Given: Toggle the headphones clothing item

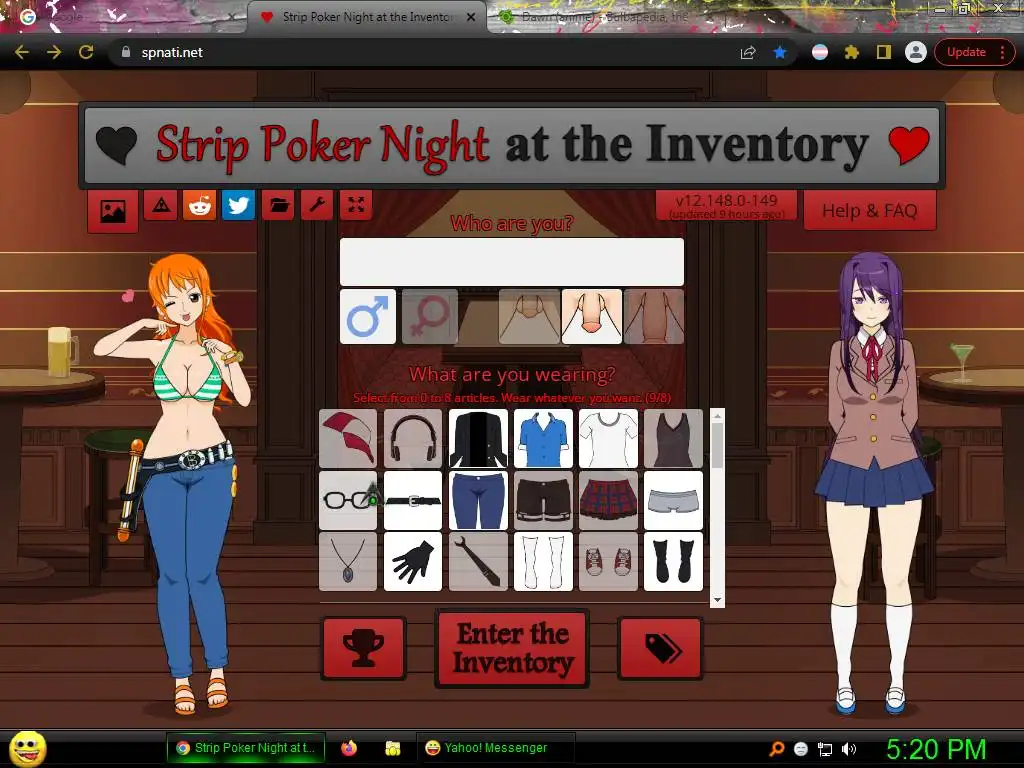Looking at the screenshot, I should point(413,439).
